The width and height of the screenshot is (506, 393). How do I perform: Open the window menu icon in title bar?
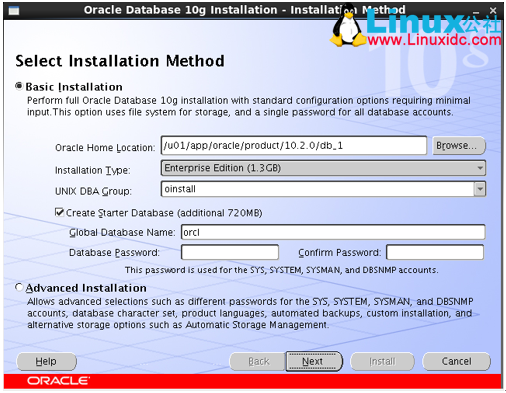(14, 11)
